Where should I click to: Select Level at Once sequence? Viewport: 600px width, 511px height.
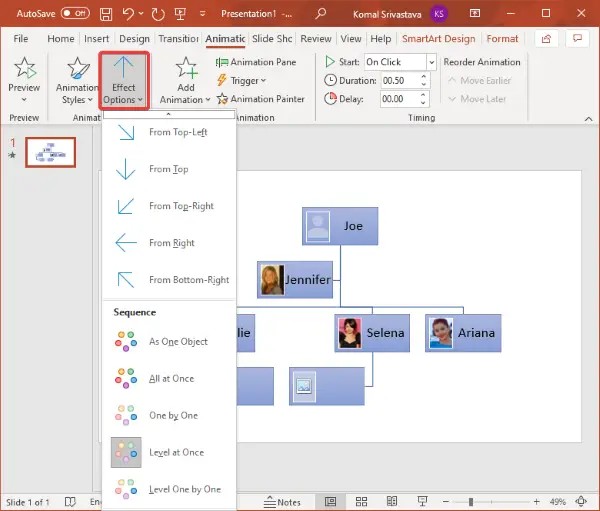coord(169,452)
